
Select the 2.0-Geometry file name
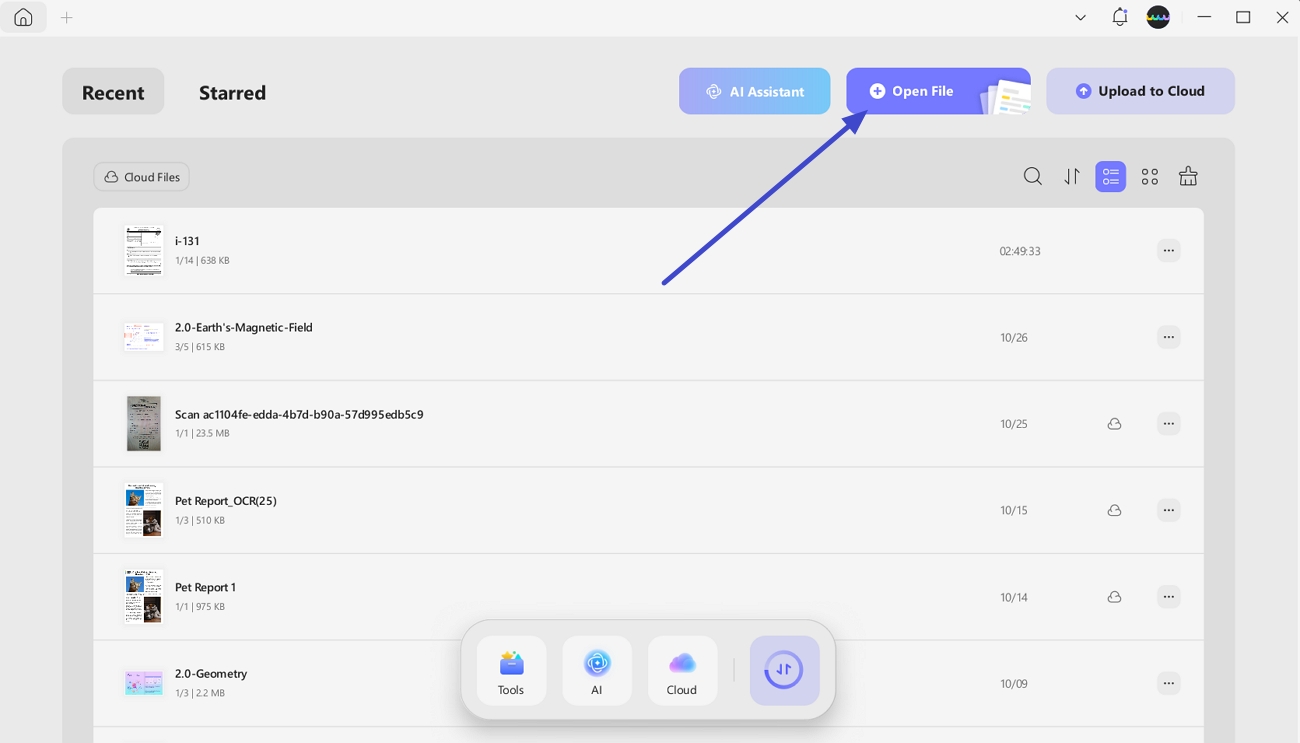pyautogui.click(x=211, y=673)
